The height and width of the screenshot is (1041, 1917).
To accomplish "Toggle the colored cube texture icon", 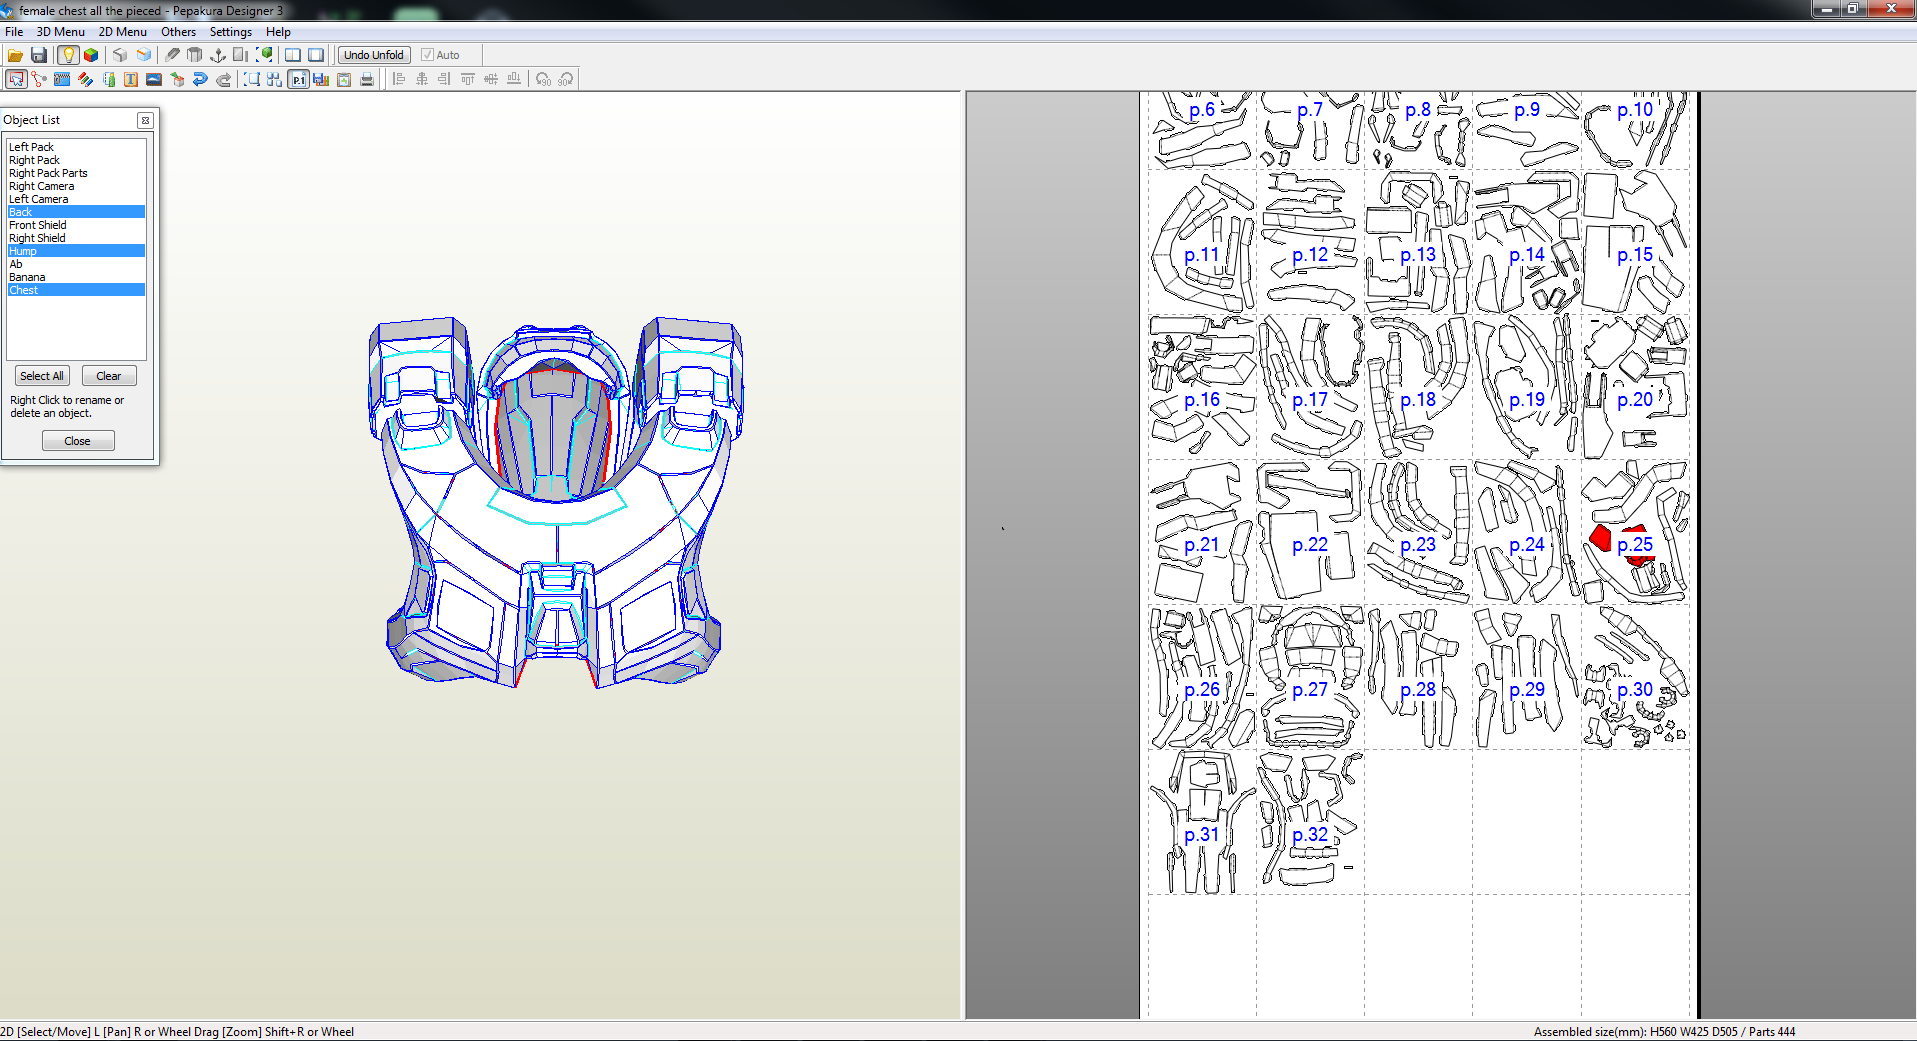I will [x=91, y=55].
